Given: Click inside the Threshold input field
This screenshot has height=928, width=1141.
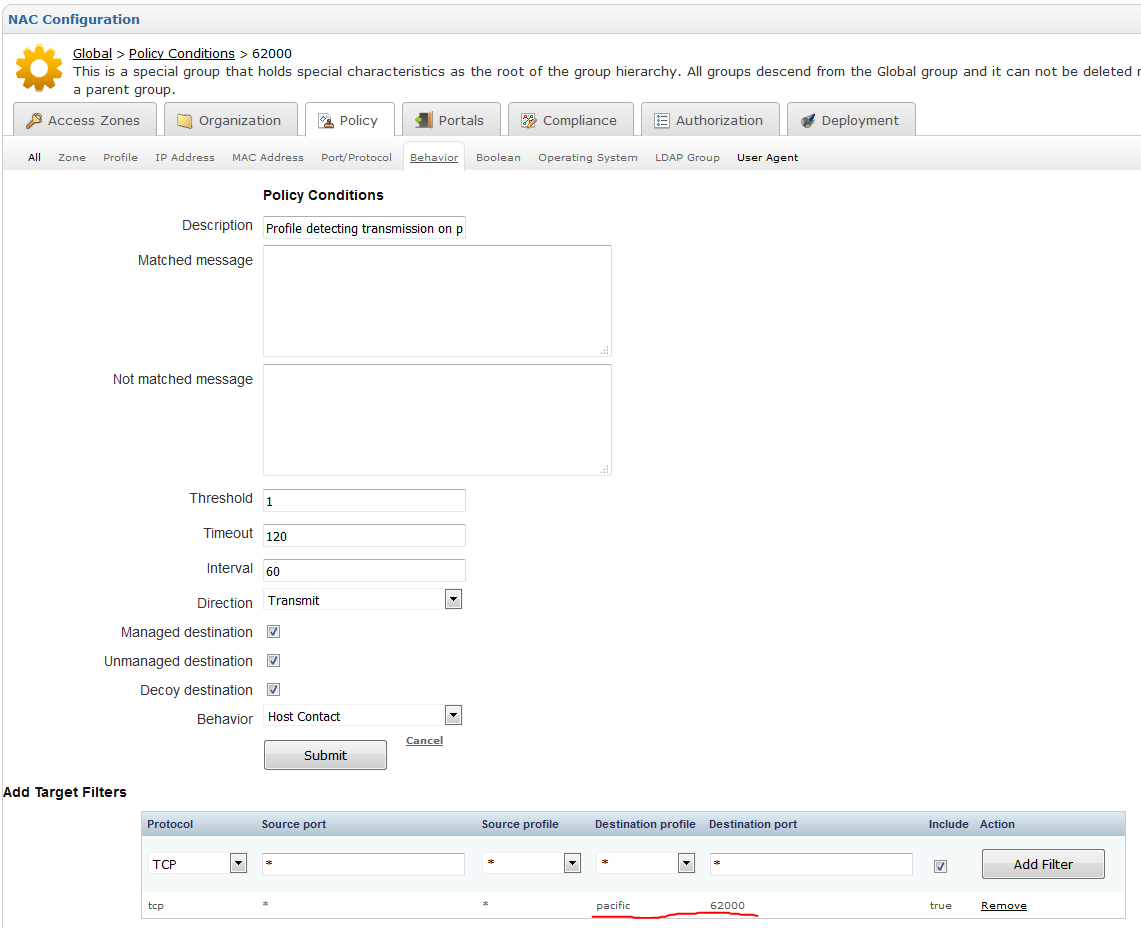Looking at the screenshot, I should click(363, 500).
